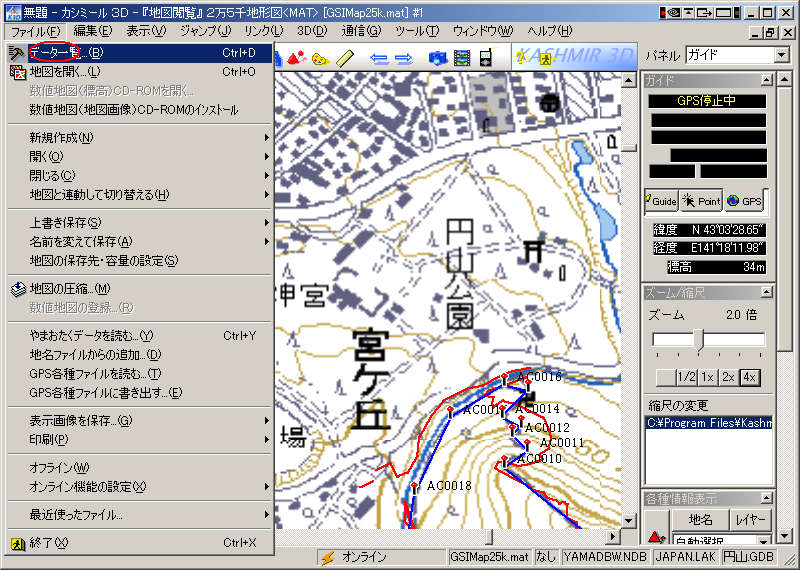Click the yellow question mark help icon

click(521, 58)
